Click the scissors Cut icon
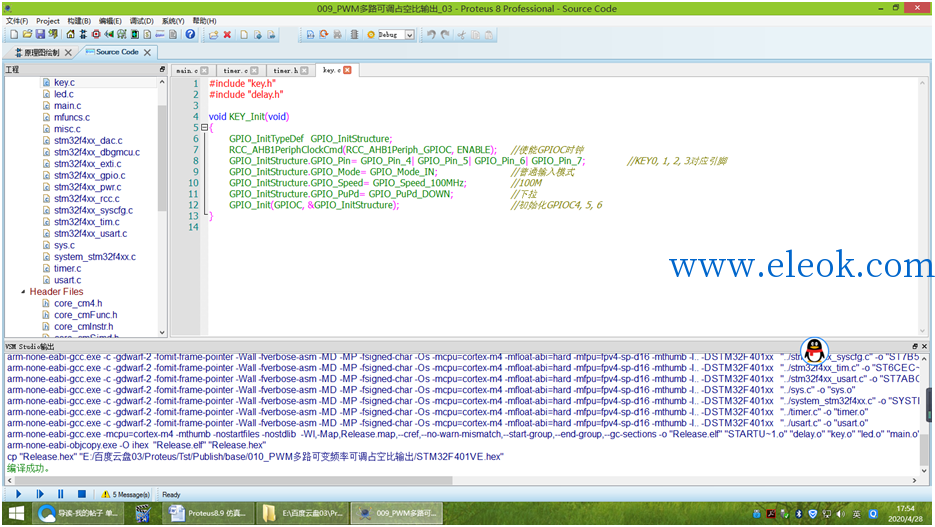The height and width of the screenshot is (527, 935). click(x=462, y=35)
